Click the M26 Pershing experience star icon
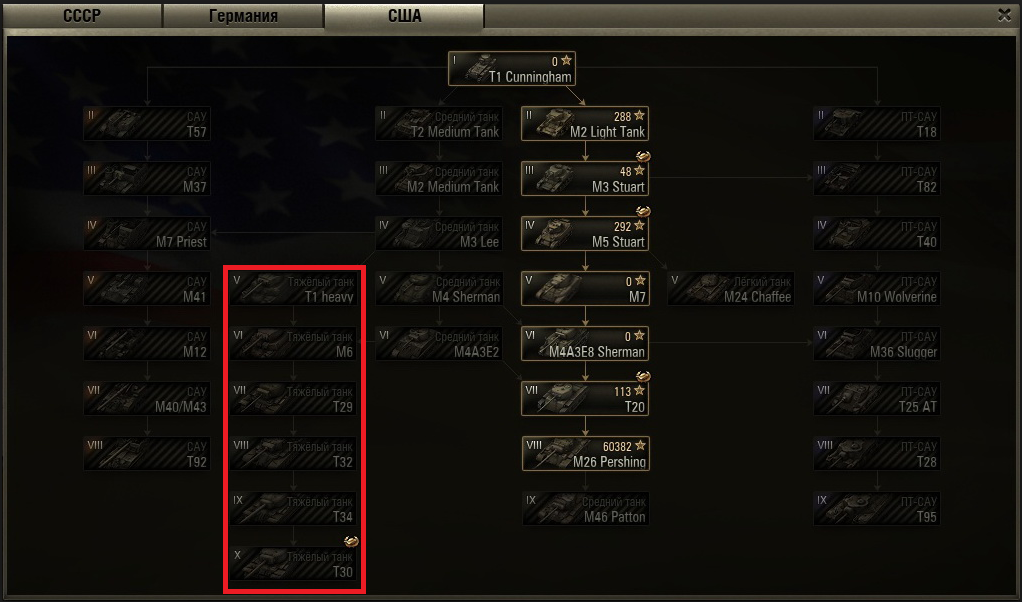The height and width of the screenshot is (602, 1022). coord(640,446)
